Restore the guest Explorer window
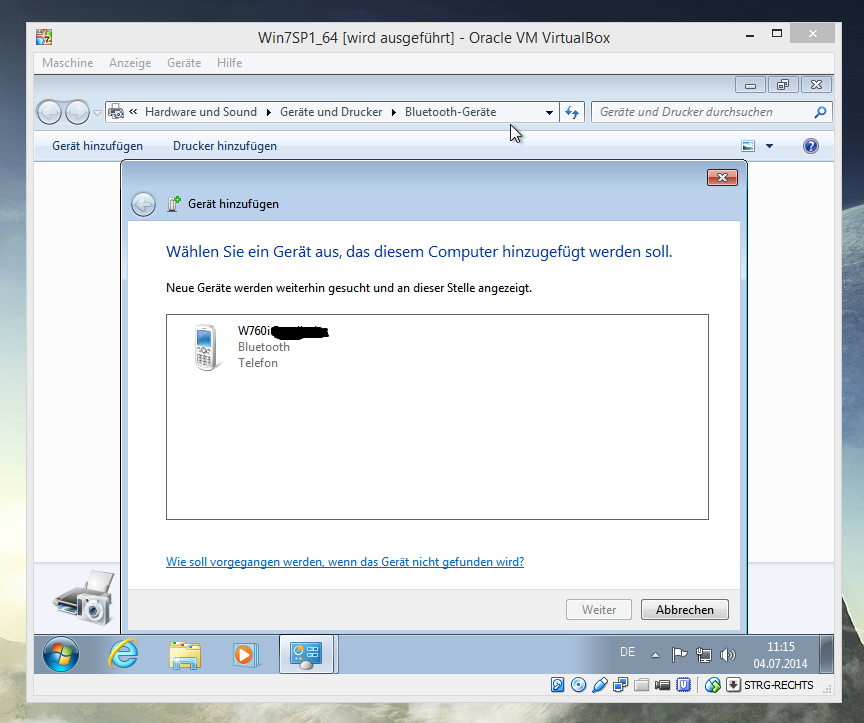This screenshot has width=864, height=723. coord(782,85)
